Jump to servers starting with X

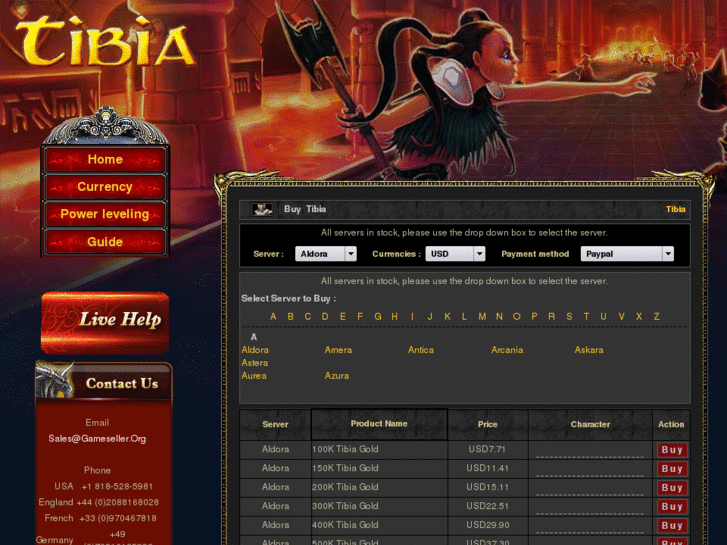639,316
